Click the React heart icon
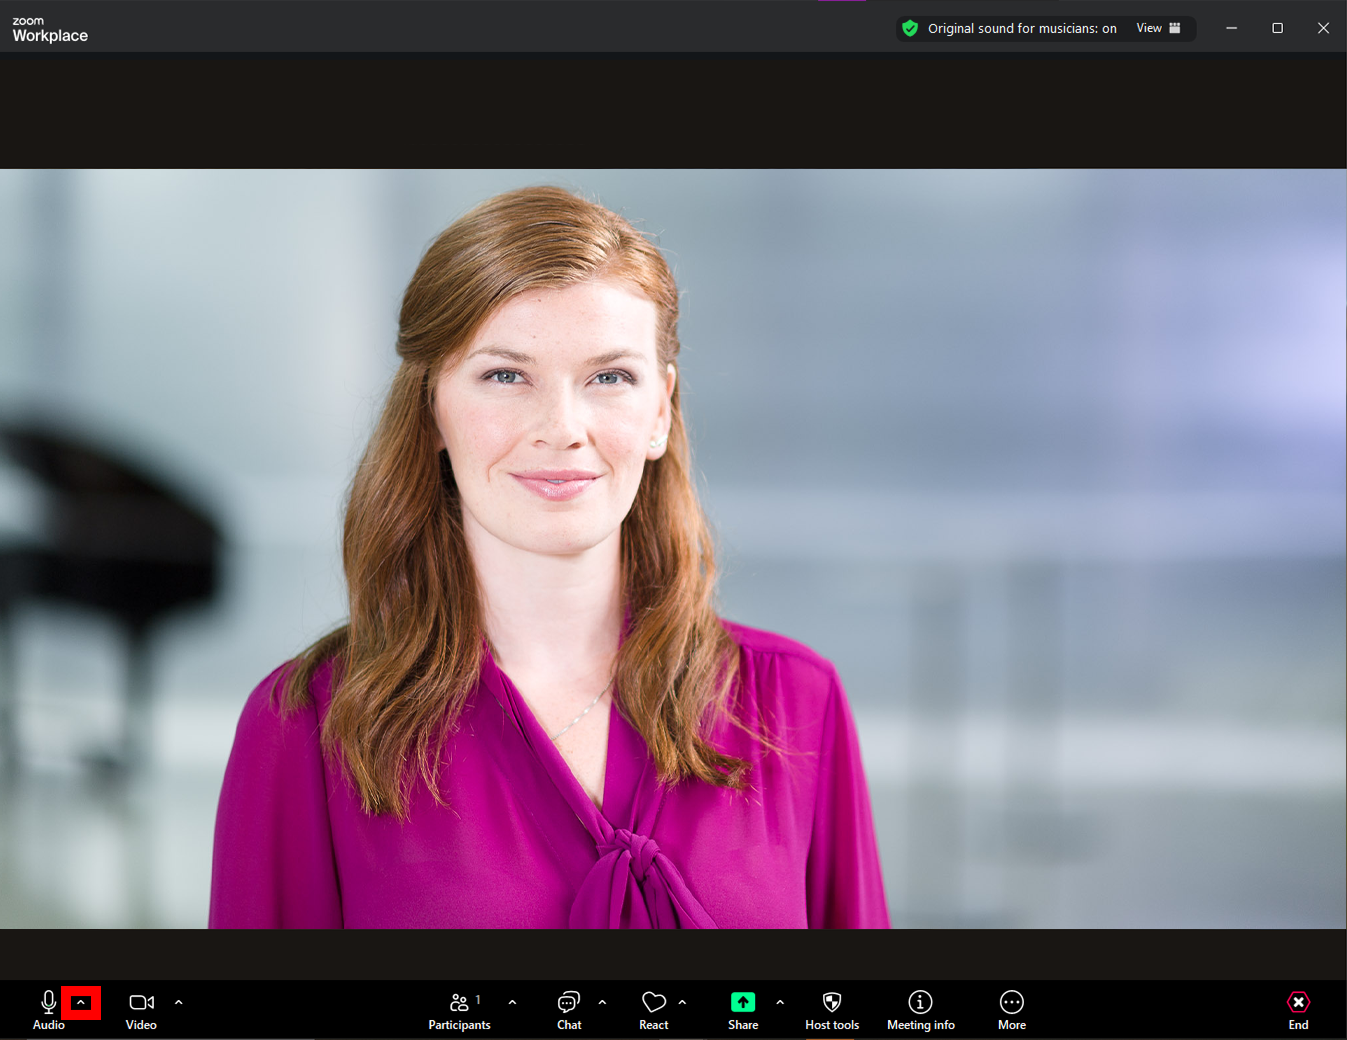Image resolution: width=1347 pixels, height=1040 pixels. pos(654,1002)
